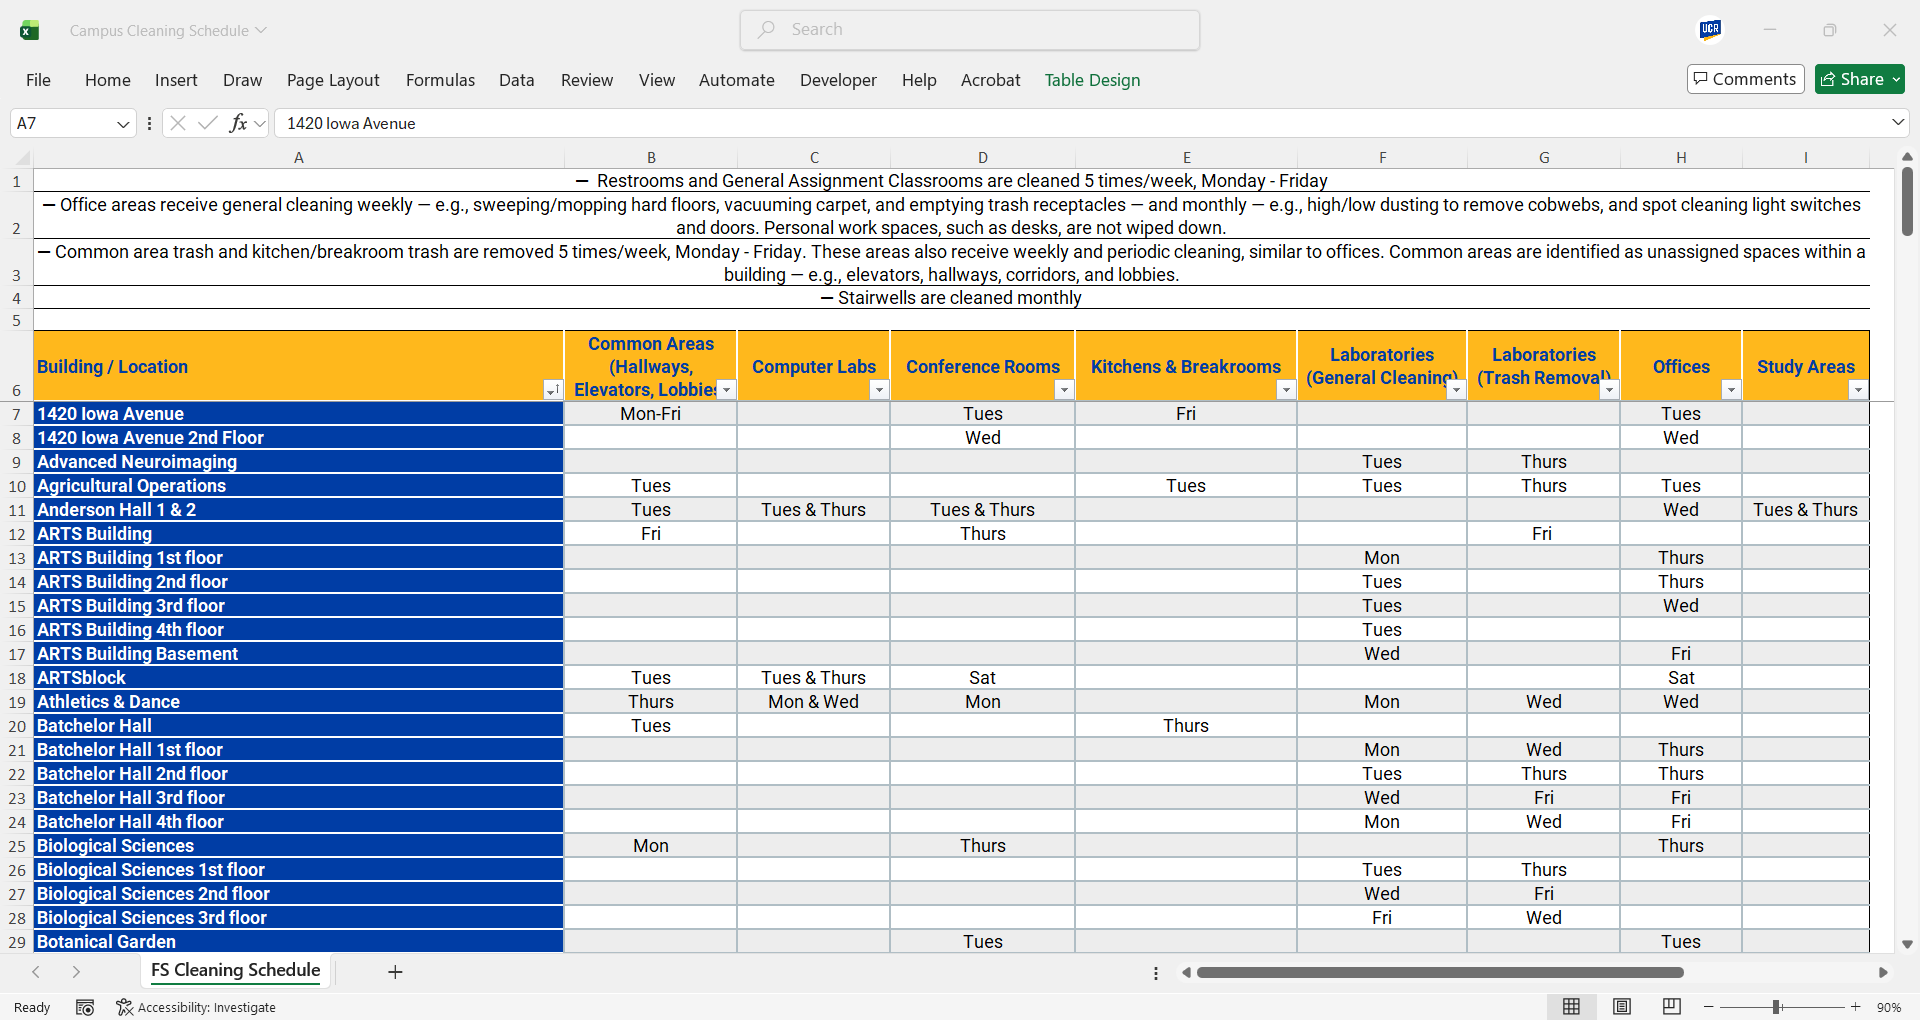The image size is (1920, 1020).
Task: Select row 7 header
Action: tap(16, 414)
